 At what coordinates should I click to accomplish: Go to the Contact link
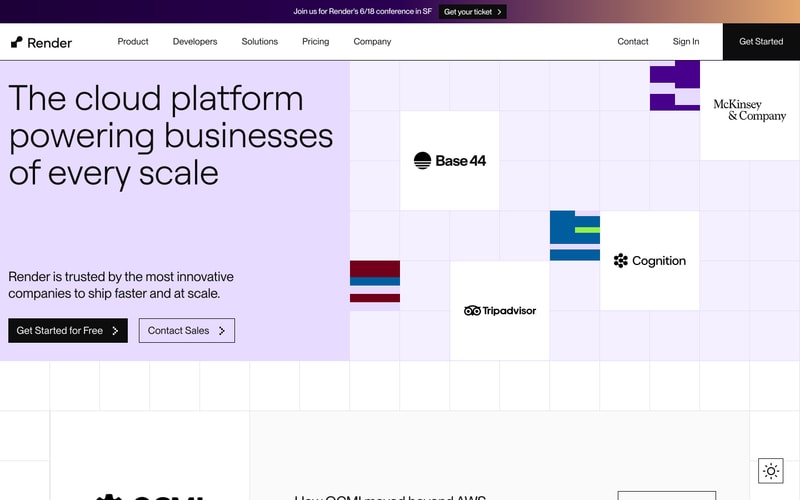633,41
